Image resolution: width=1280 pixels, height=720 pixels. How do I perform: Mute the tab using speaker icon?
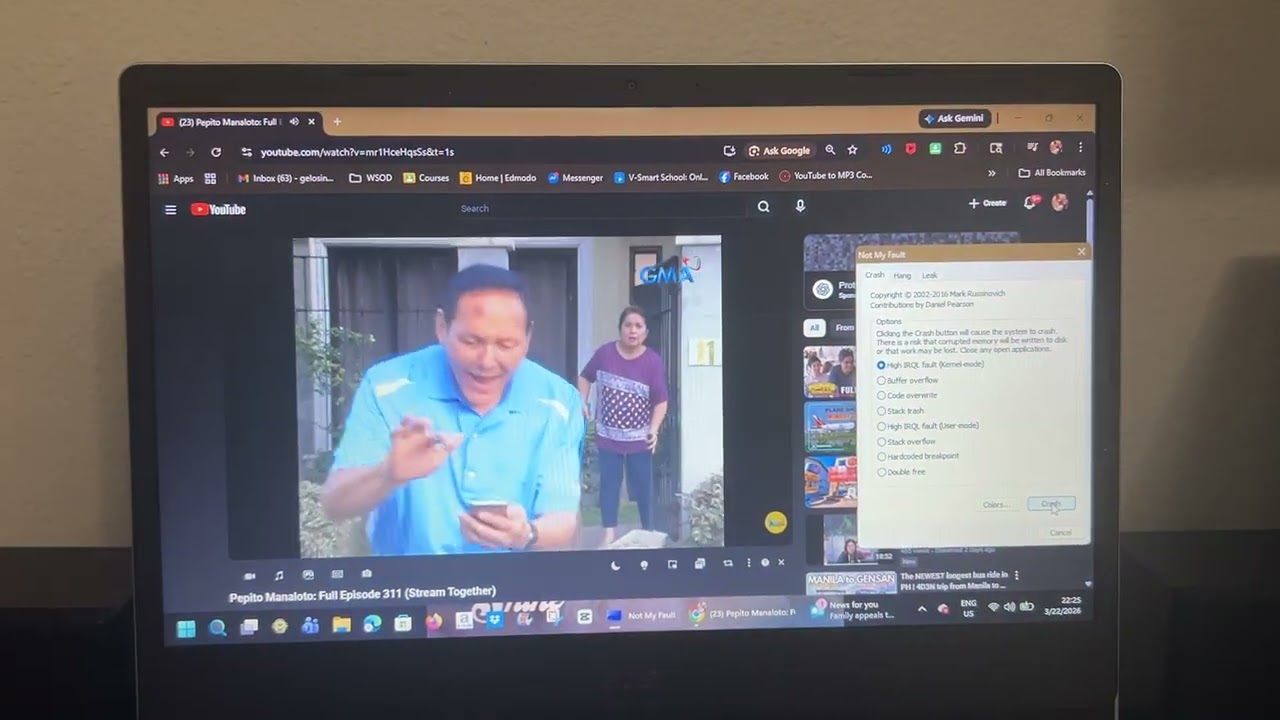coord(294,122)
